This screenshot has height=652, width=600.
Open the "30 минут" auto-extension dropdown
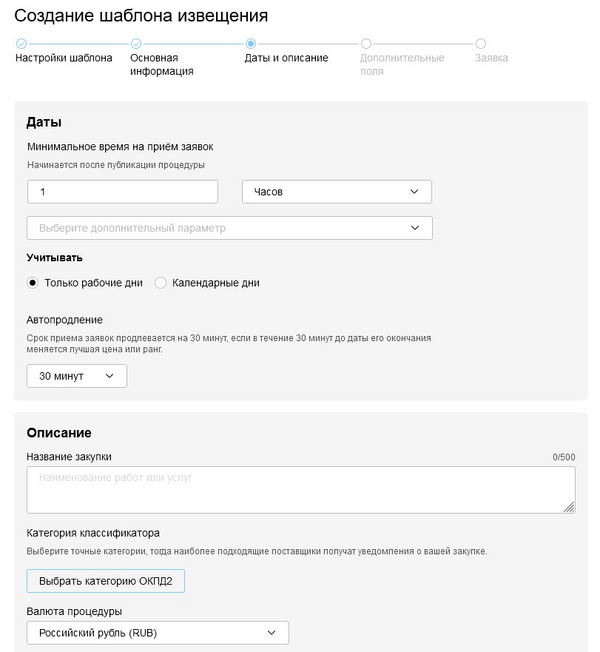[76, 376]
